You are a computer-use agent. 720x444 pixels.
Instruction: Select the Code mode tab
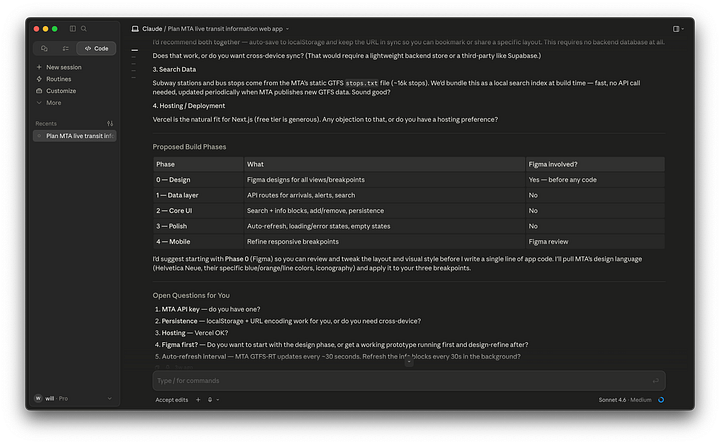(96, 48)
